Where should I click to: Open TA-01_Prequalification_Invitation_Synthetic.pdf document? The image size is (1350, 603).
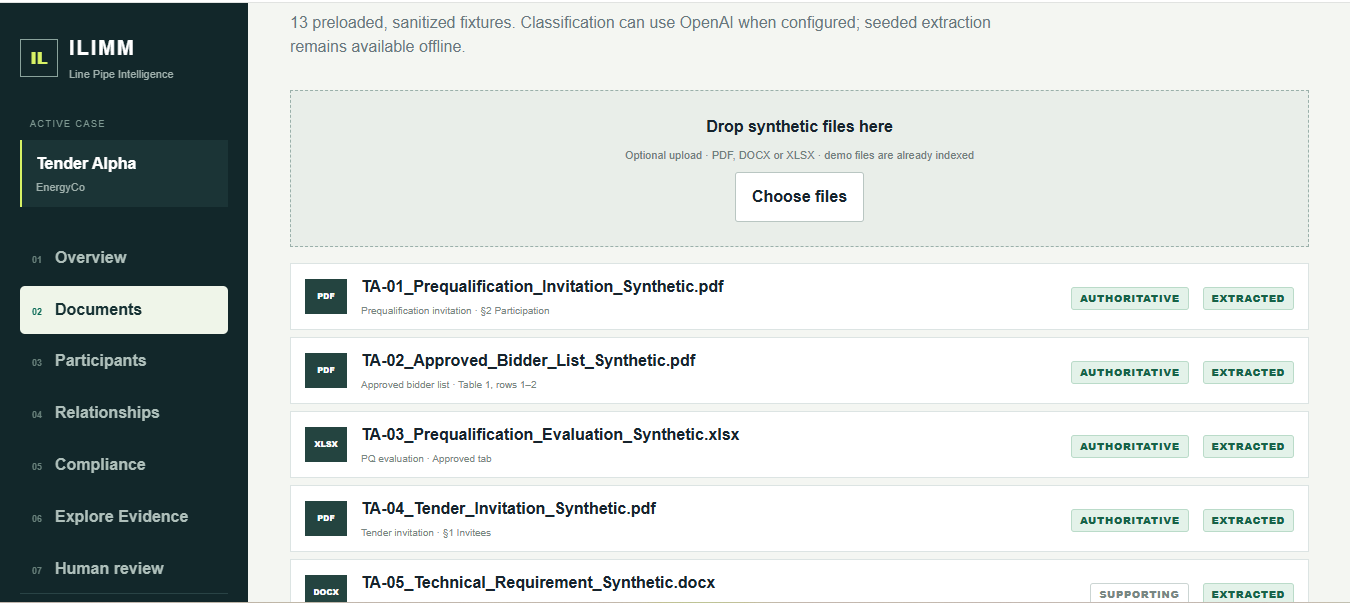coord(543,287)
